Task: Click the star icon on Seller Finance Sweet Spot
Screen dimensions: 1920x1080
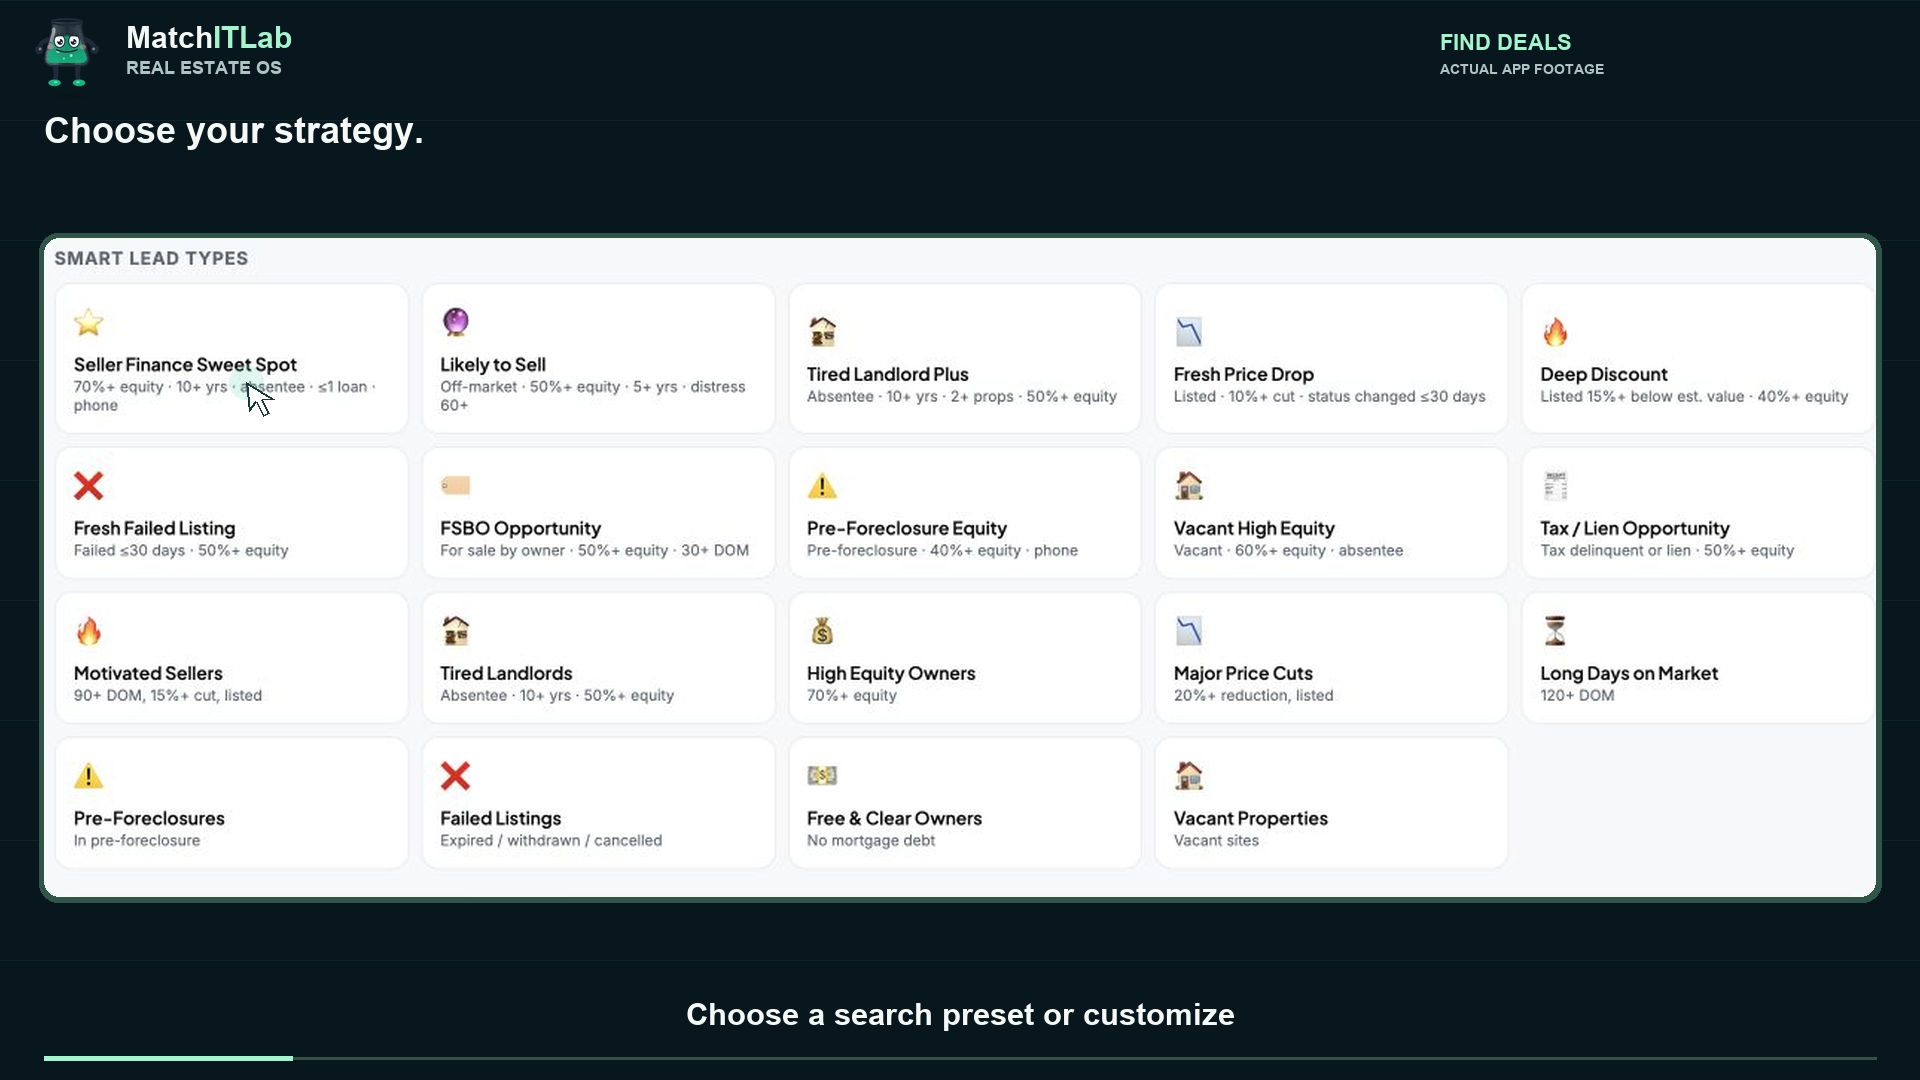Action: [x=89, y=322]
